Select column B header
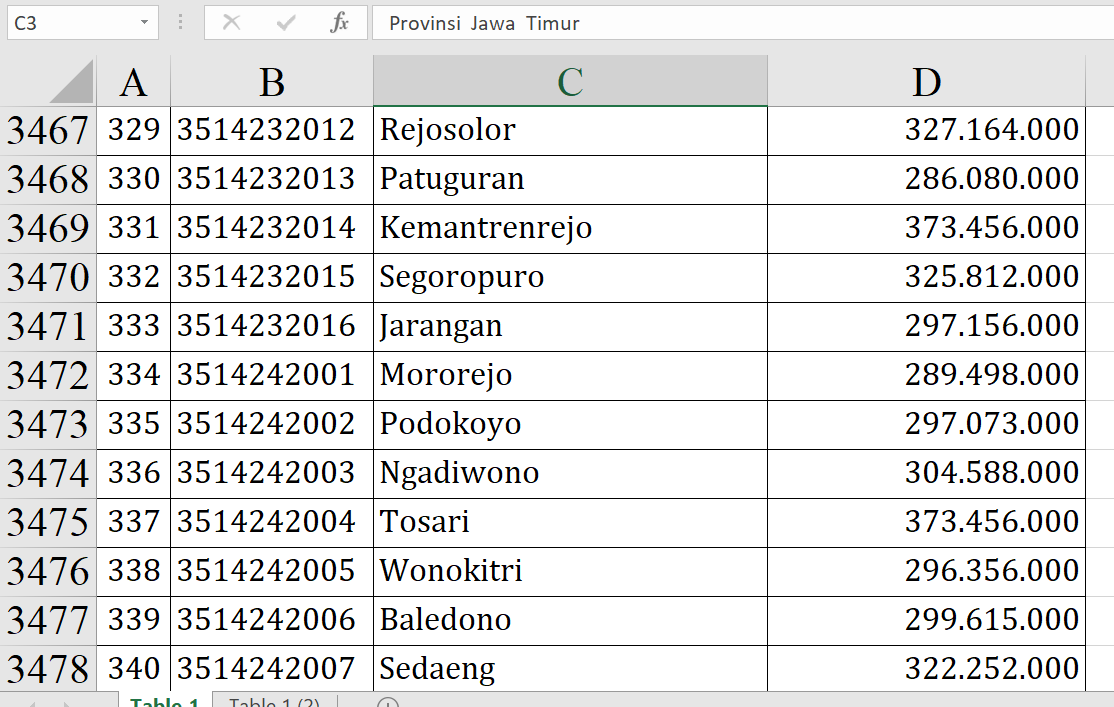Viewport: 1114px width, 707px height. click(x=271, y=82)
